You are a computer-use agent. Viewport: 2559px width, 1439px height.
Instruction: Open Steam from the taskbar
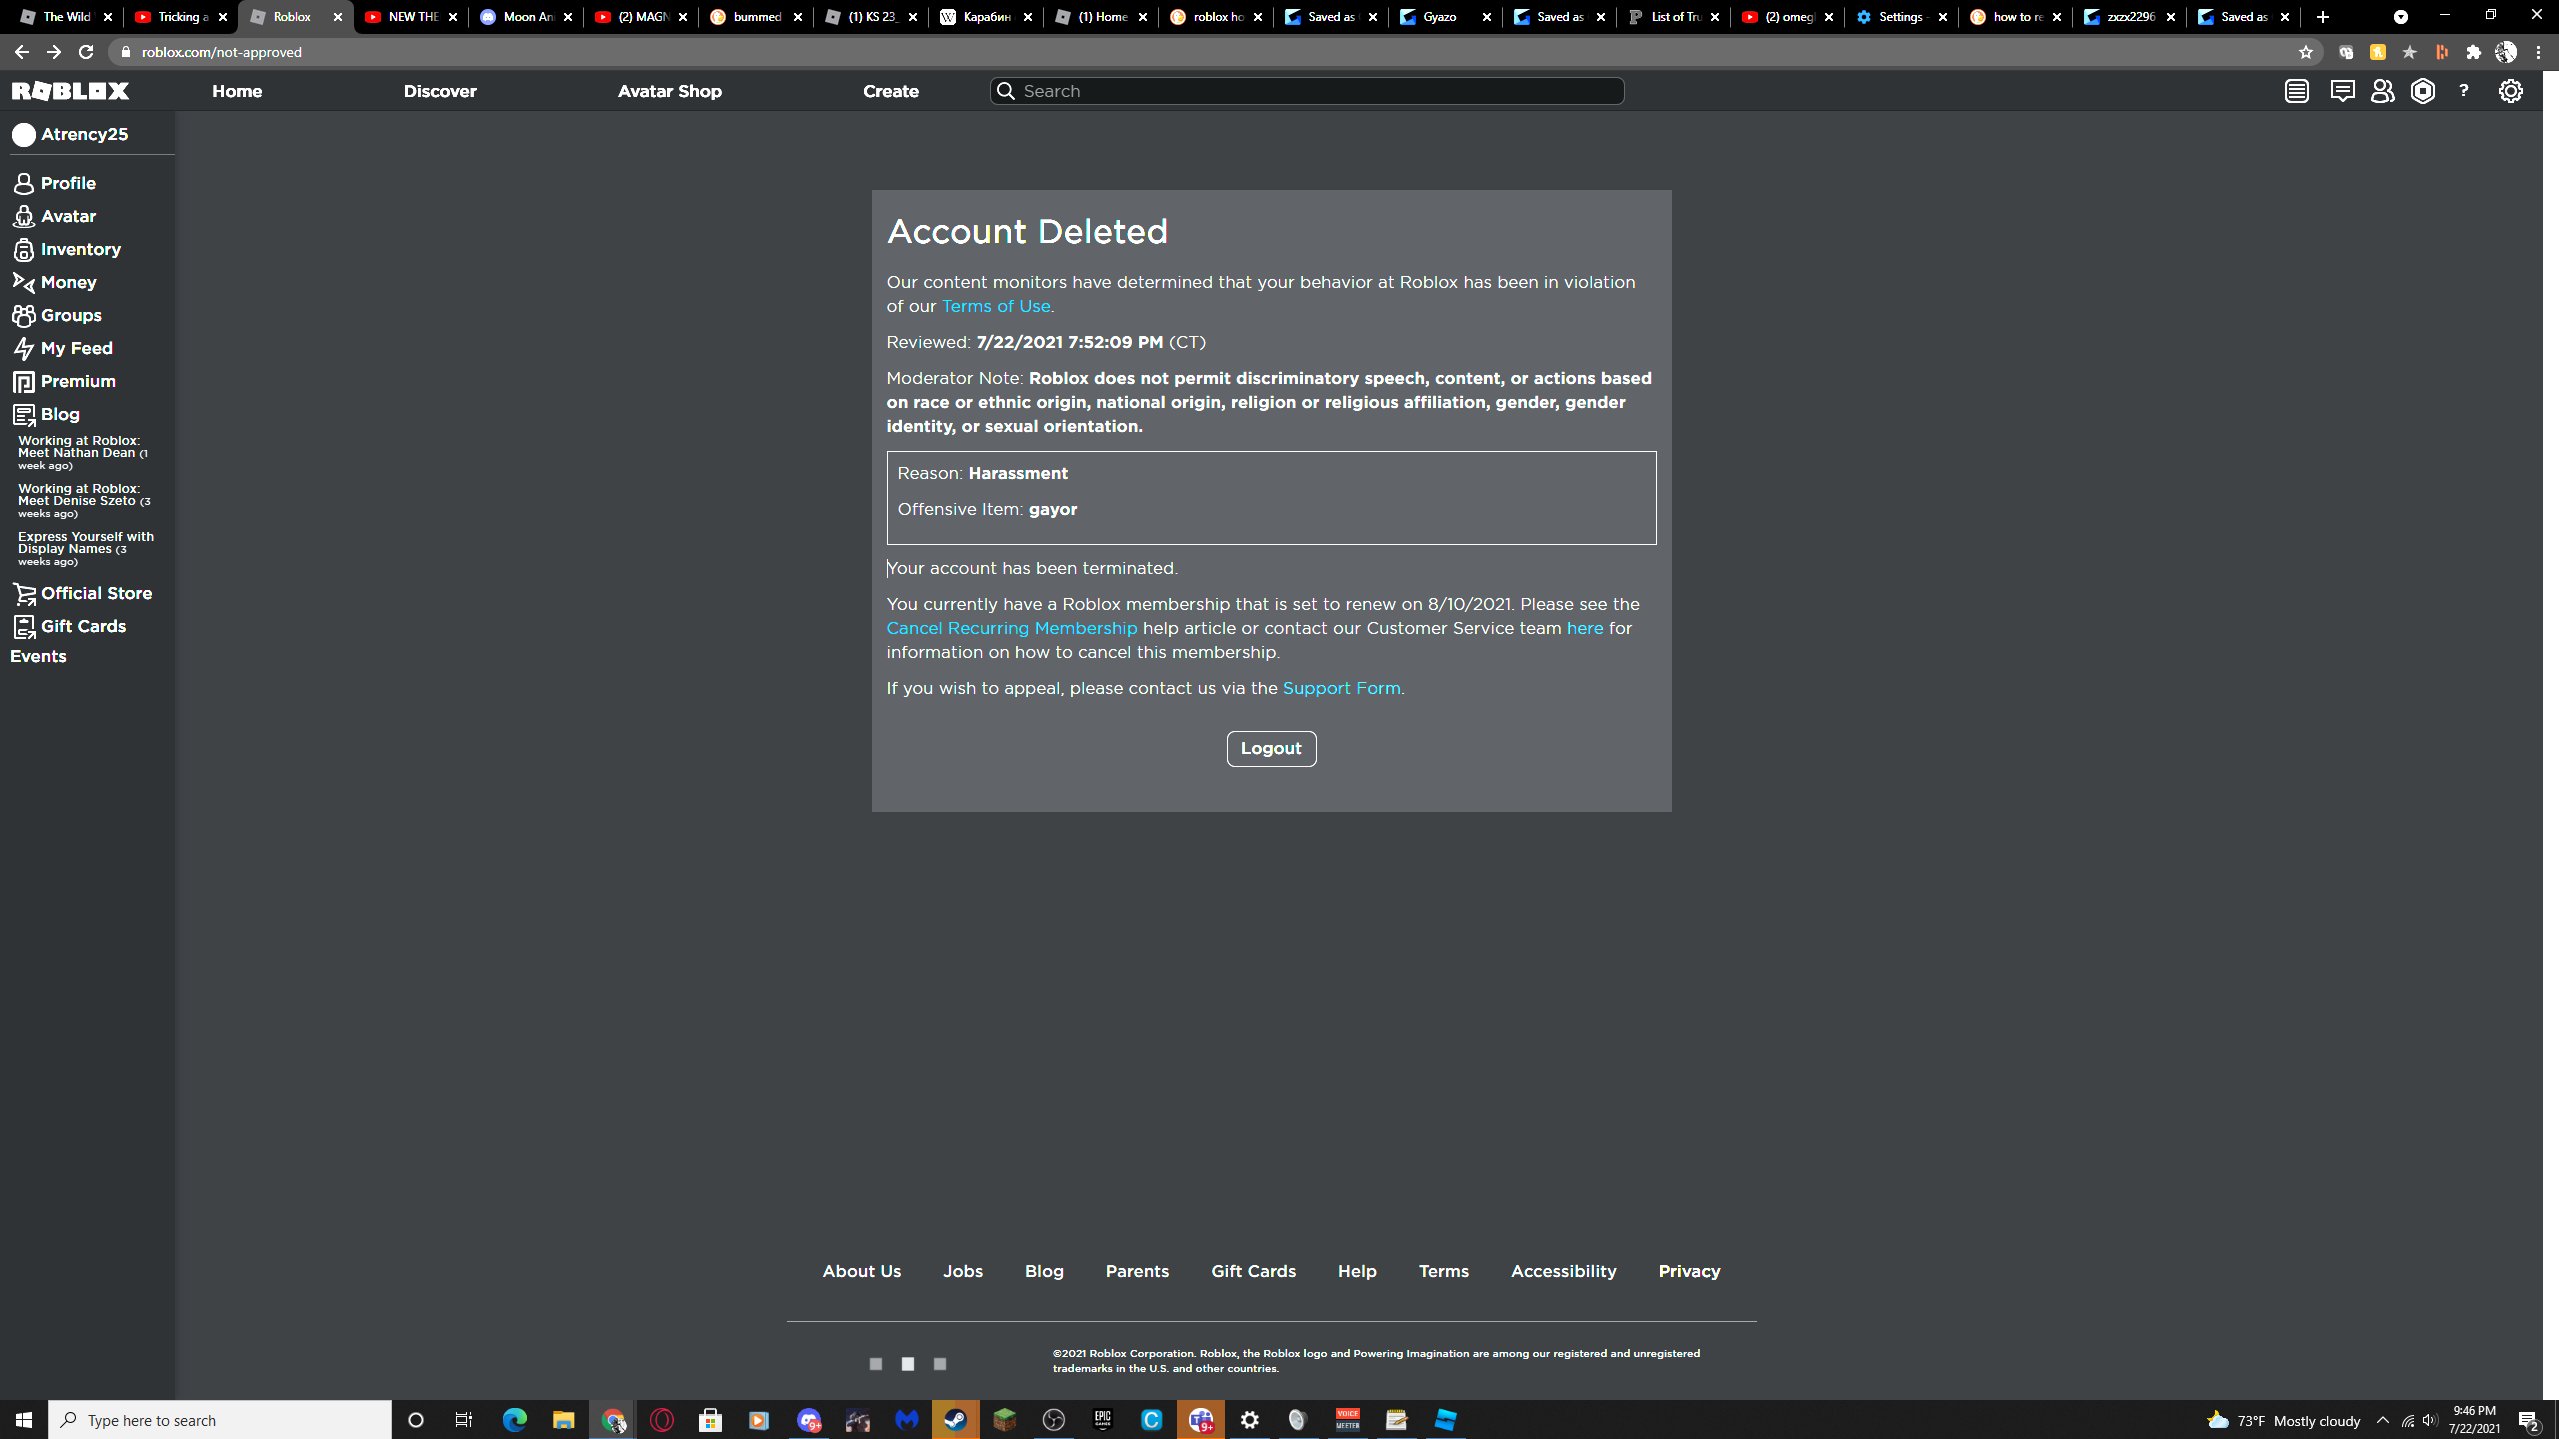click(955, 1420)
